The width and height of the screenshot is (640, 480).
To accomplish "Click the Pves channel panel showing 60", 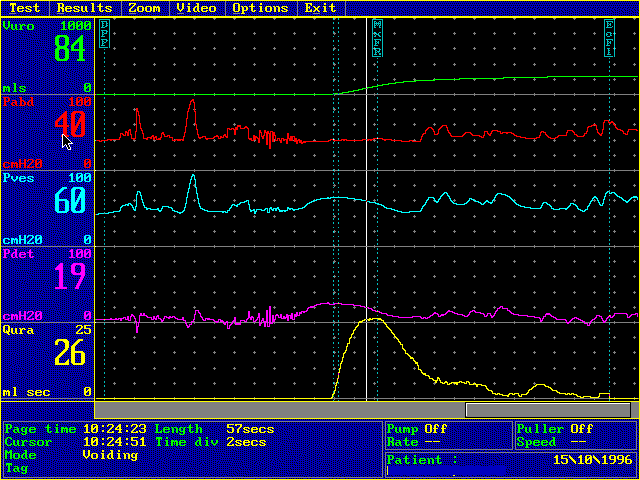I will coord(47,208).
